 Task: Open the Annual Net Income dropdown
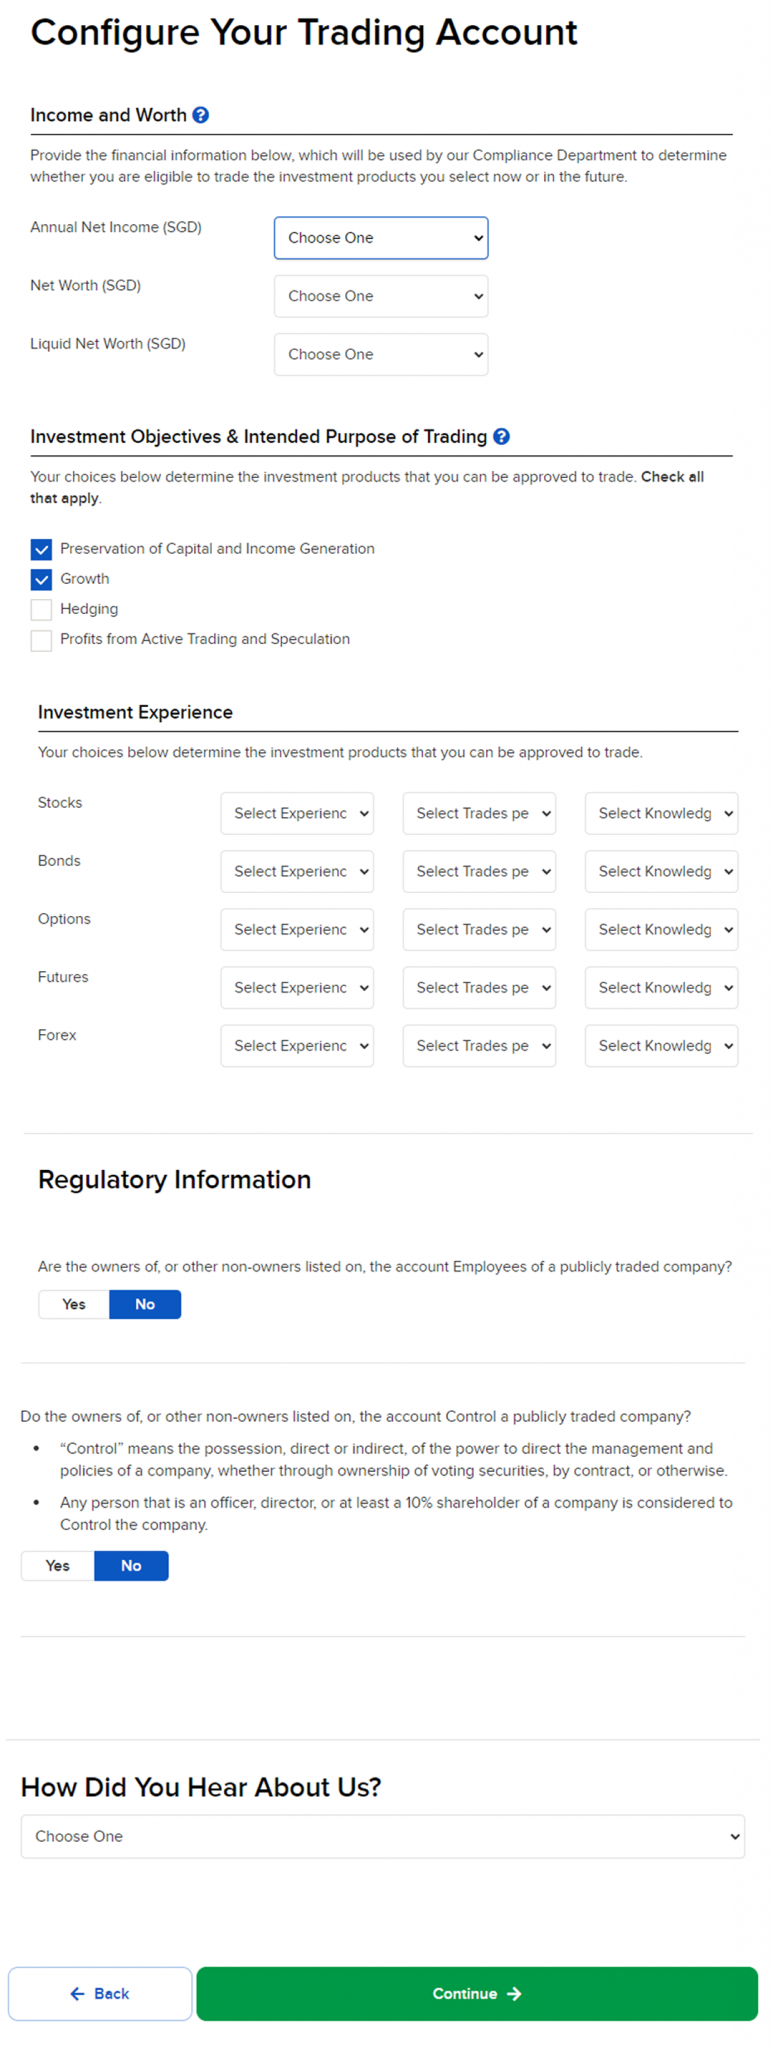point(381,238)
